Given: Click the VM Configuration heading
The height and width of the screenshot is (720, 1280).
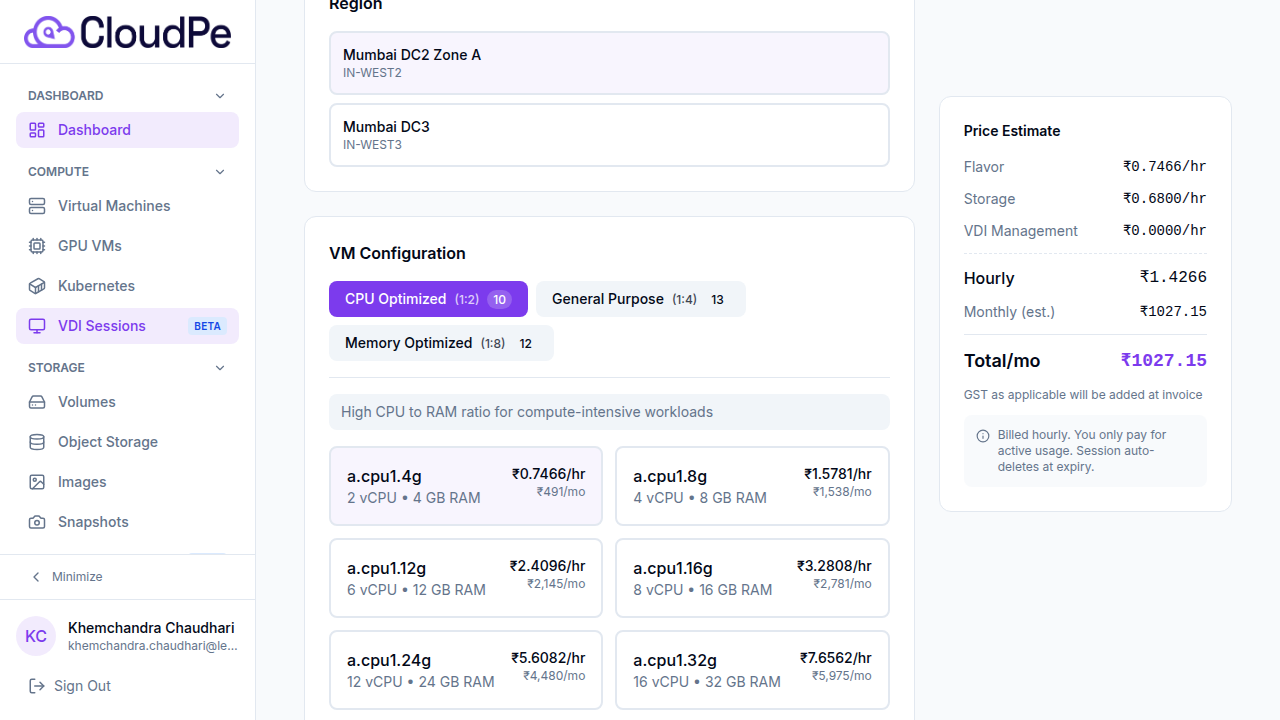Looking at the screenshot, I should (x=397, y=253).
